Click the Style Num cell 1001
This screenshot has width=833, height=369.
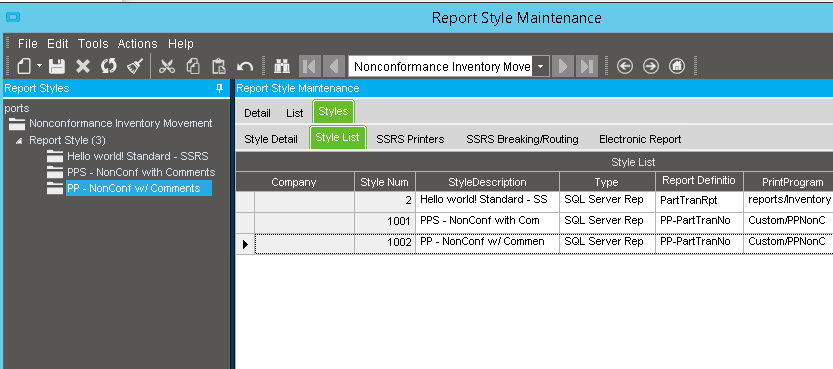click(385, 222)
